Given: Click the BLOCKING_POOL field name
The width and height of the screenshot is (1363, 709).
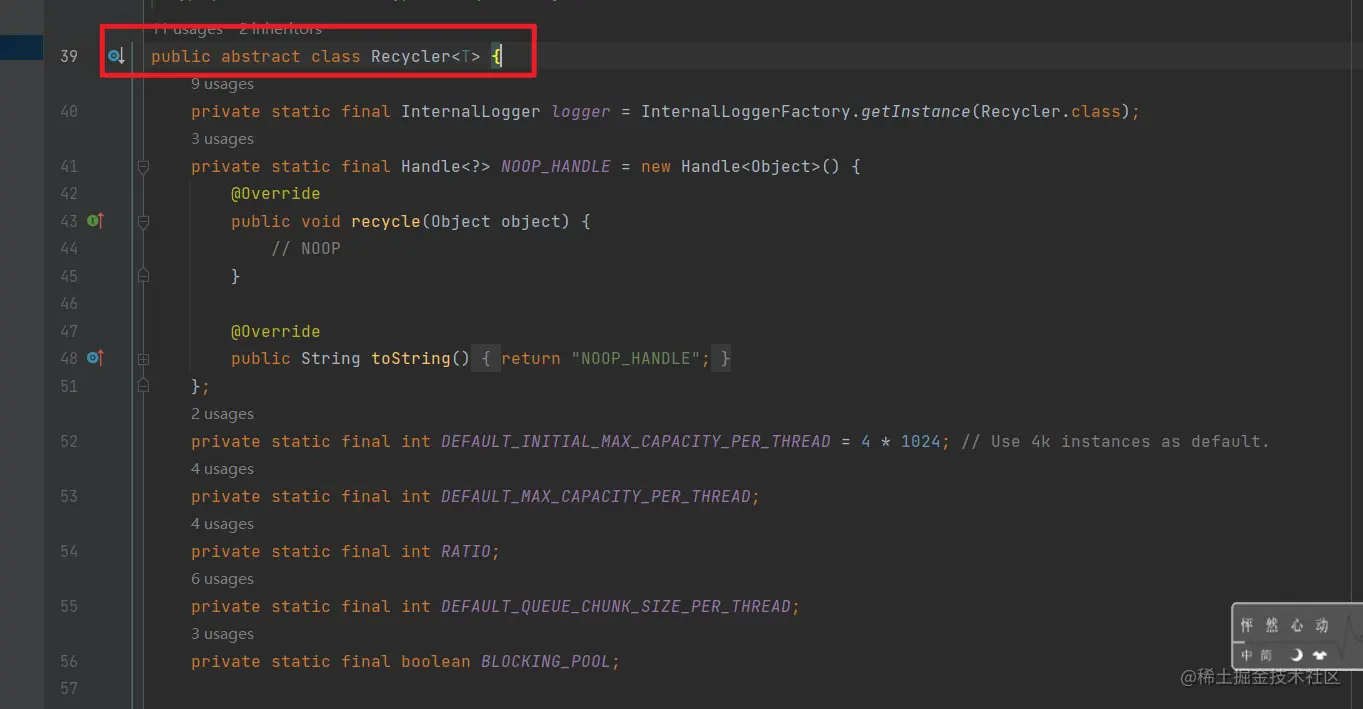Looking at the screenshot, I should (x=546, y=662).
